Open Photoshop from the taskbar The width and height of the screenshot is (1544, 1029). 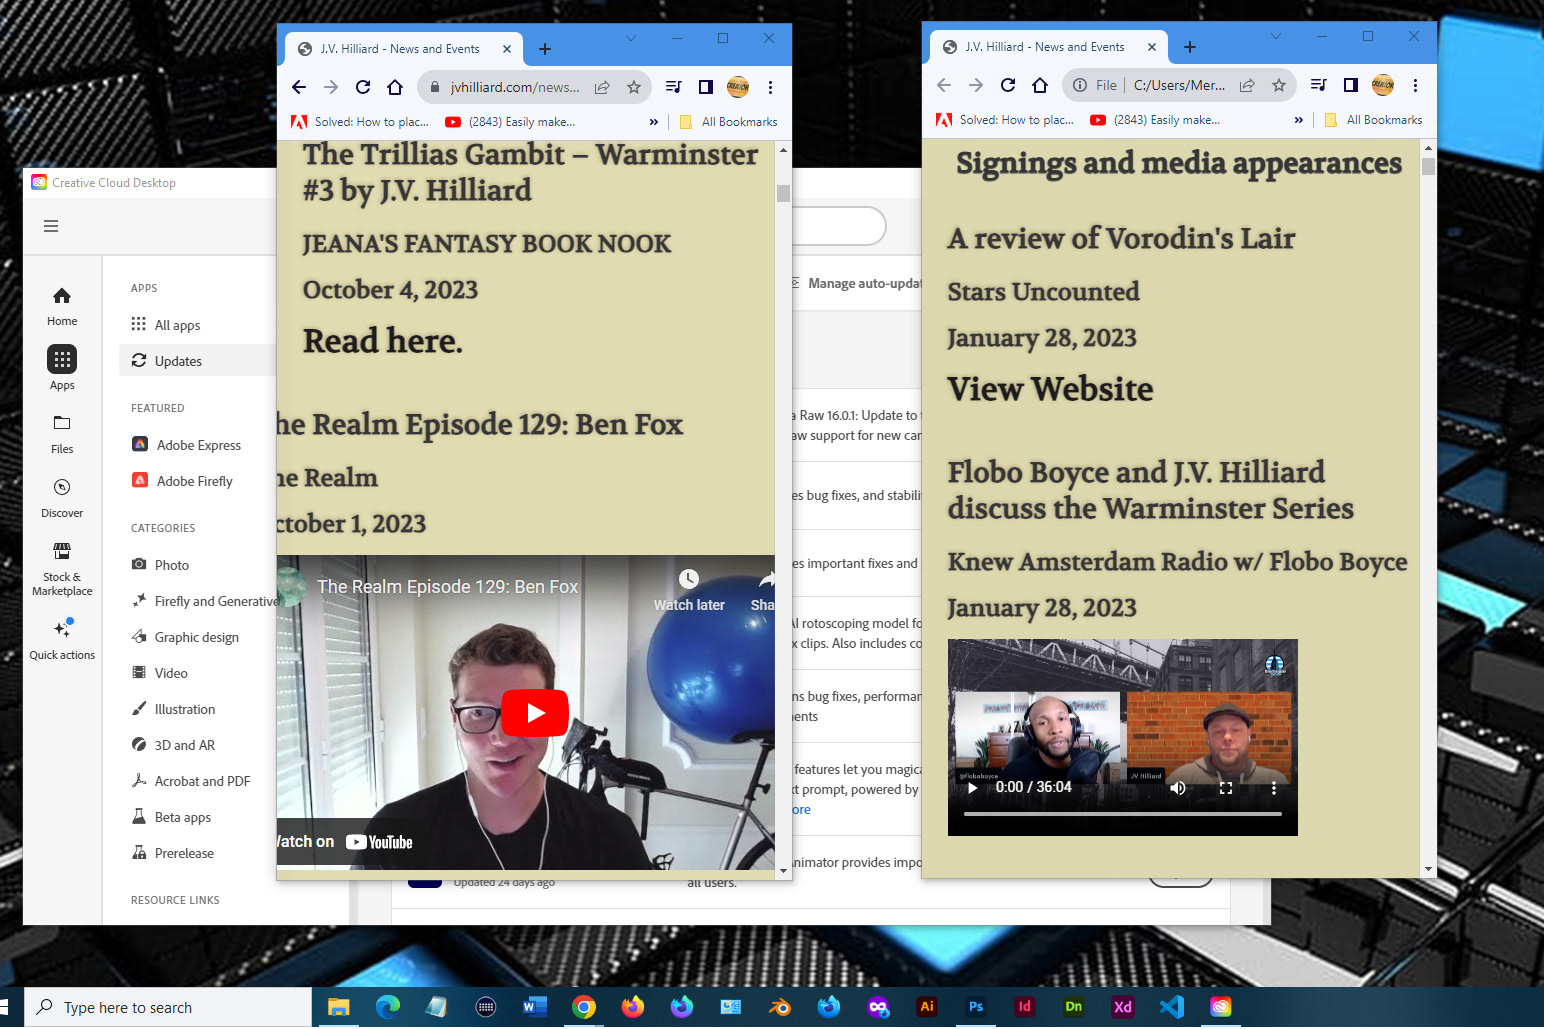(976, 1007)
